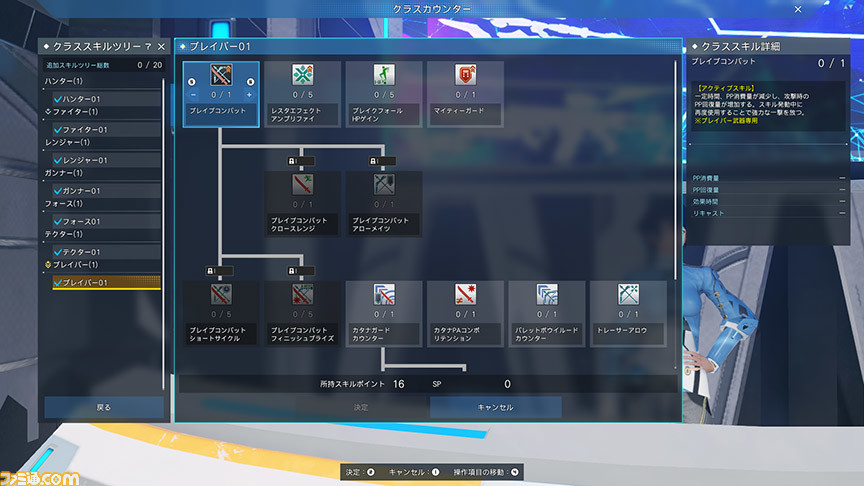This screenshot has height=486, width=864.
Task: Increase ブレイブコンバット skill level with plus
Action: (x=249, y=95)
